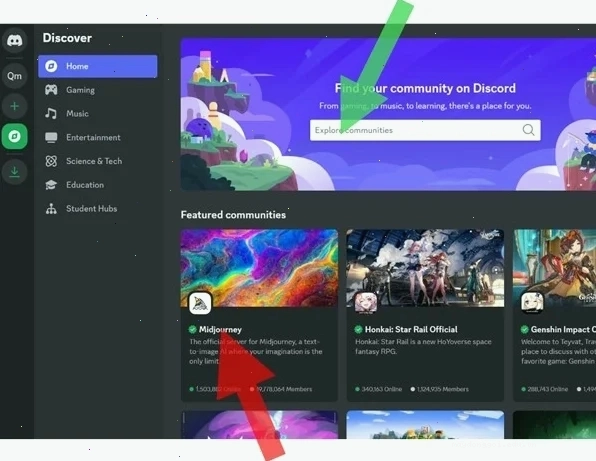596x461 pixels.
Task: Select the Home category
Action: [98, 66]
